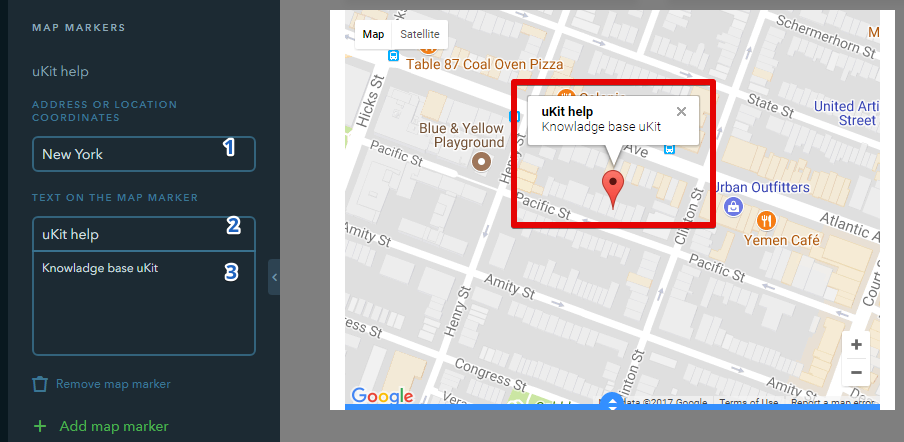Zoom out with the map minus button
Viewport: 904px width, 442px height.
856,372
